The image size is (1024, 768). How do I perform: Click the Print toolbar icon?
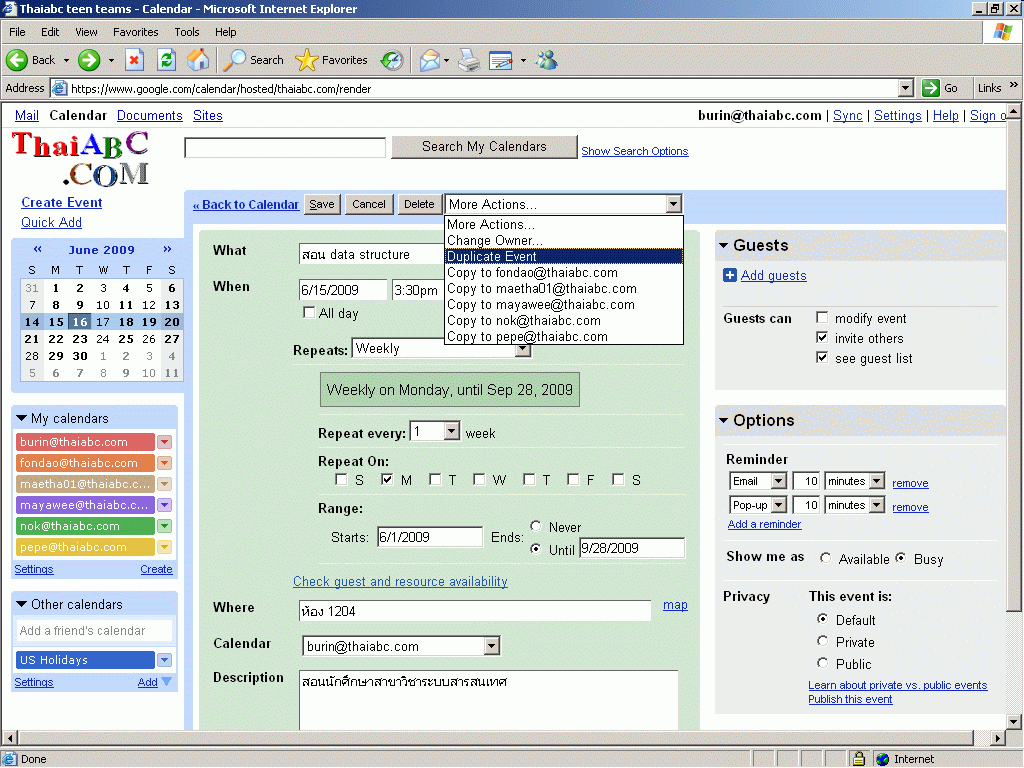(469, 60)
